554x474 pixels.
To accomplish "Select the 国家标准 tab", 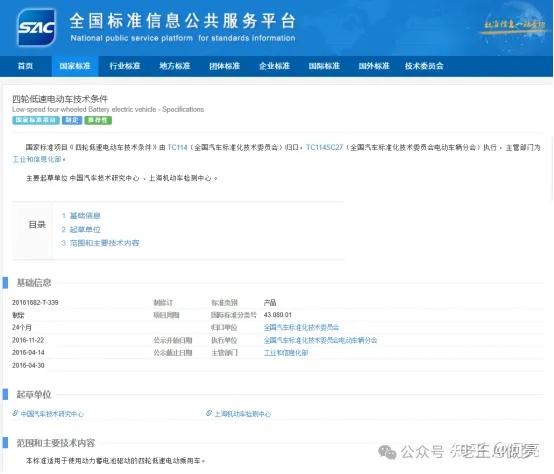I will pos(75,66).
